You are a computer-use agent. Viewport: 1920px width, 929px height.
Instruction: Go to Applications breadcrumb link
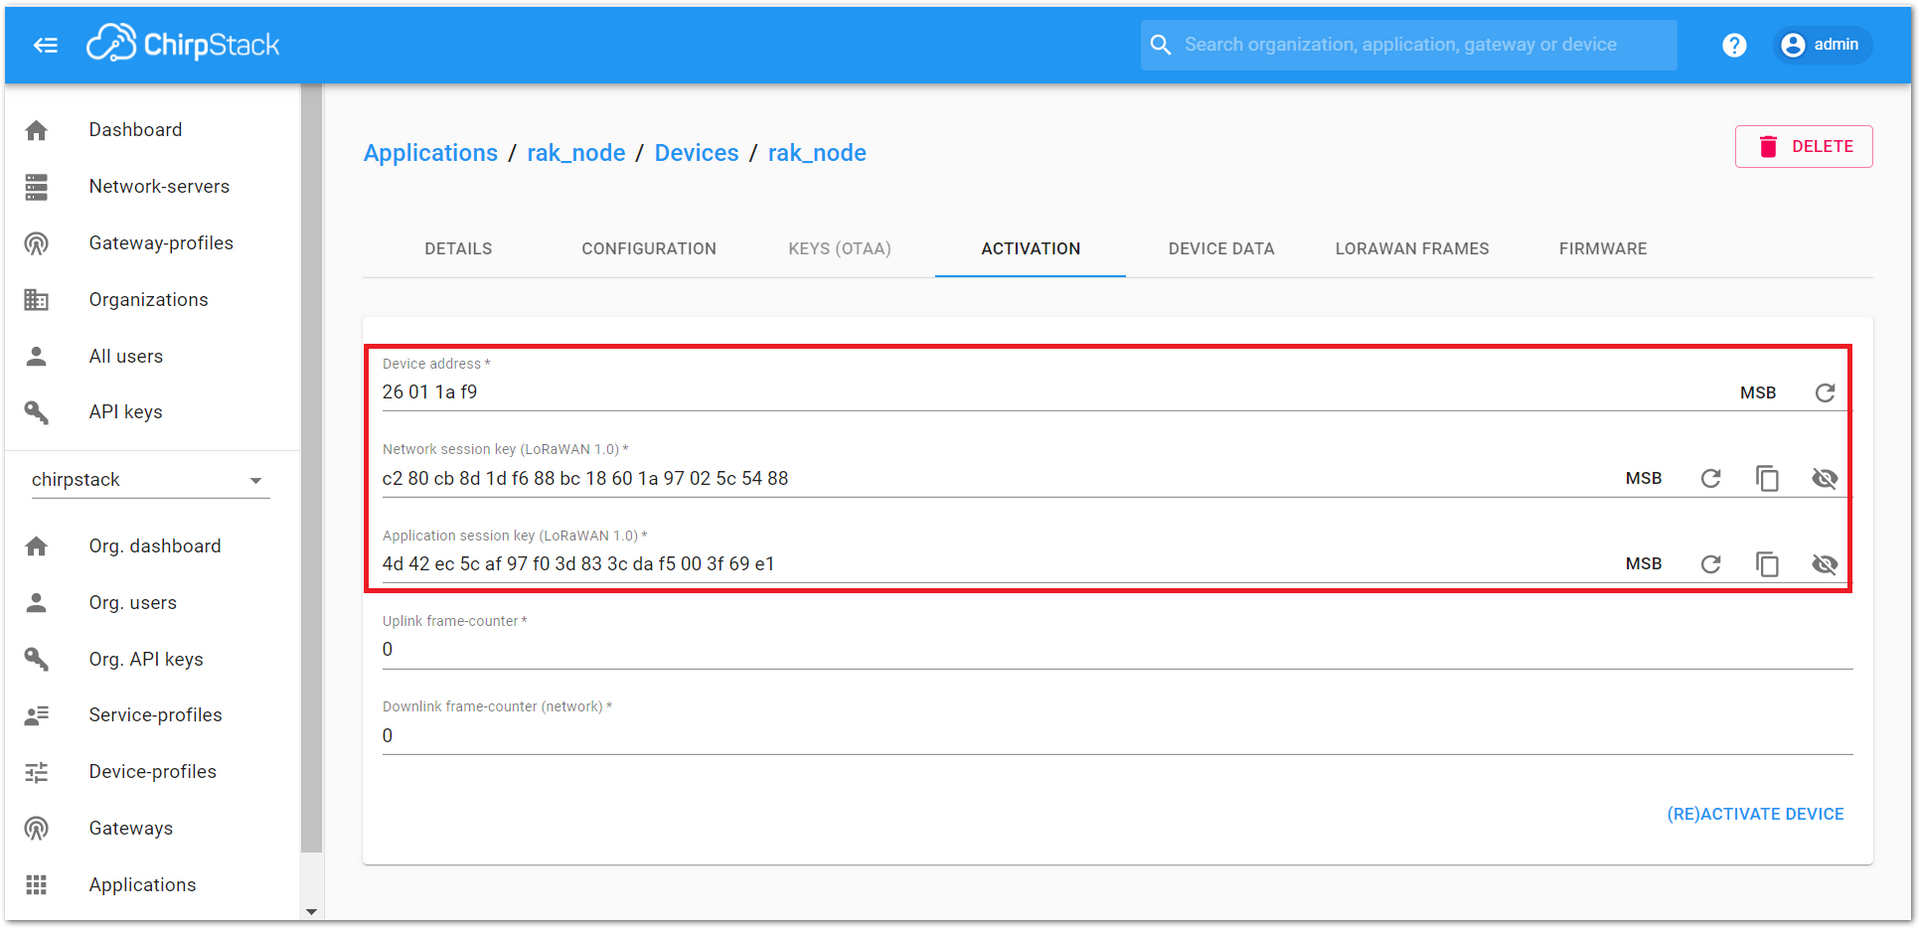pyautogui.click(x=430, y=153)
